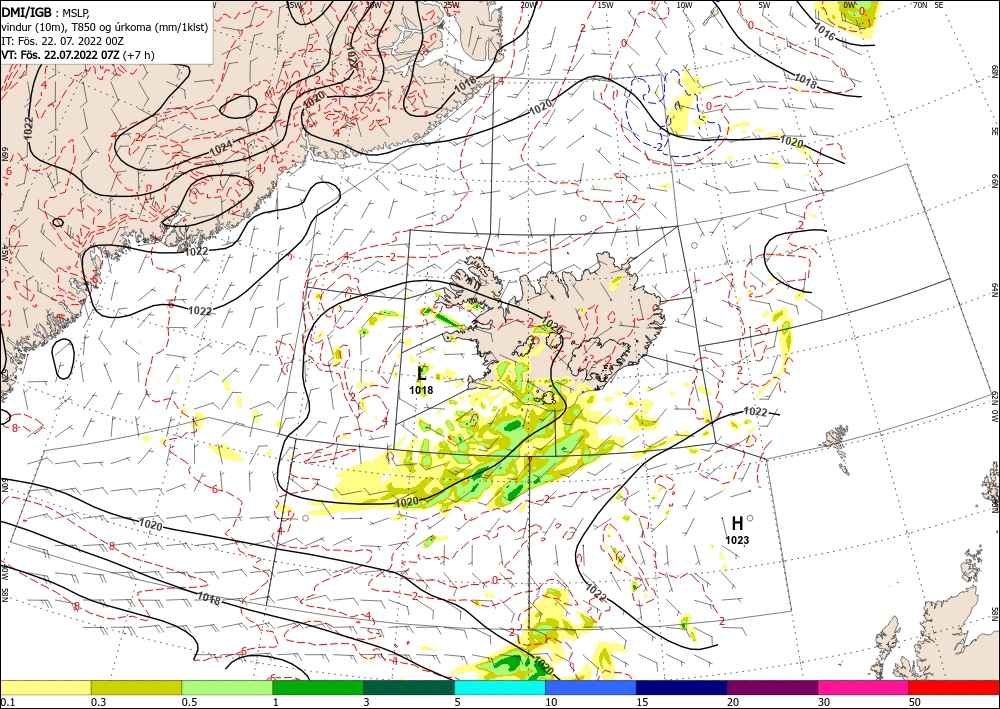Click the "1023" value under the H marker
This screenshot has width=1000, height=709.
pyautogui.click(x=737, y=541)
